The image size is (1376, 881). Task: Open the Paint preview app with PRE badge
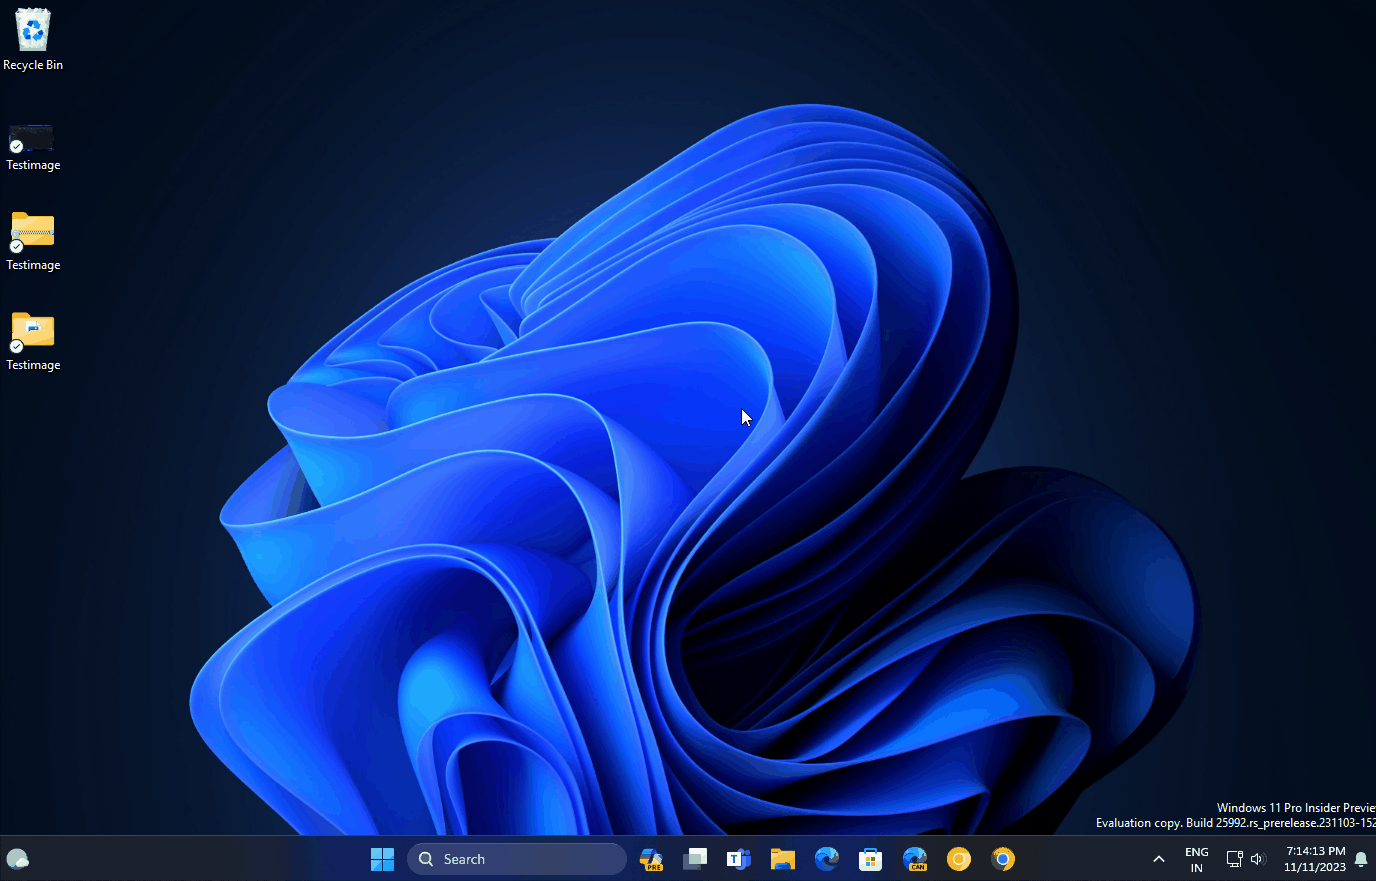click(x=651, y=859)
